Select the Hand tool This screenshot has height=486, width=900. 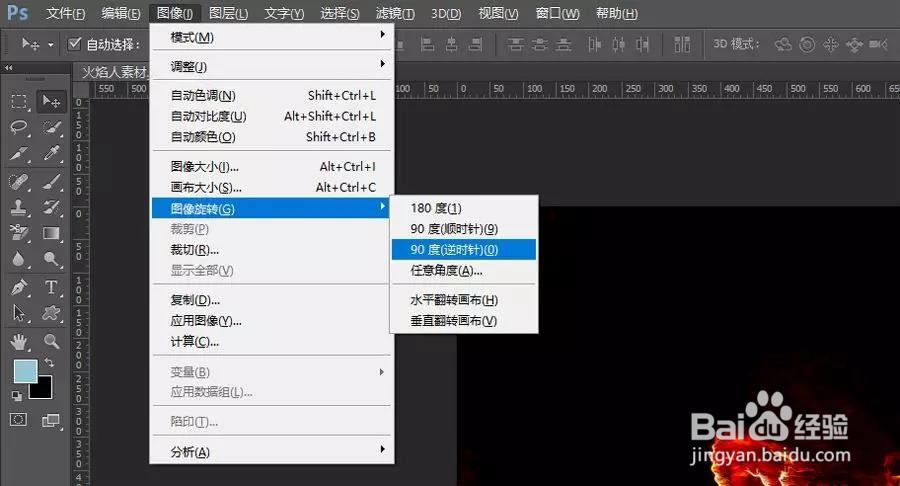click(x=19, y=341)
